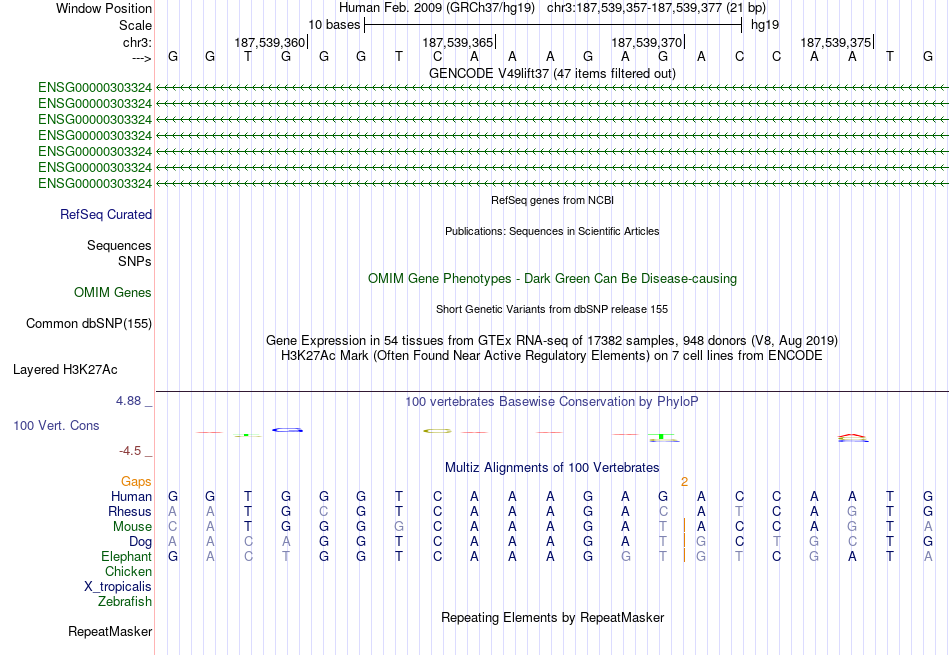Click the Zebrafish alignment row label
Image resolution: width=950 pixels, height=655 pixels.
point(125,602)
